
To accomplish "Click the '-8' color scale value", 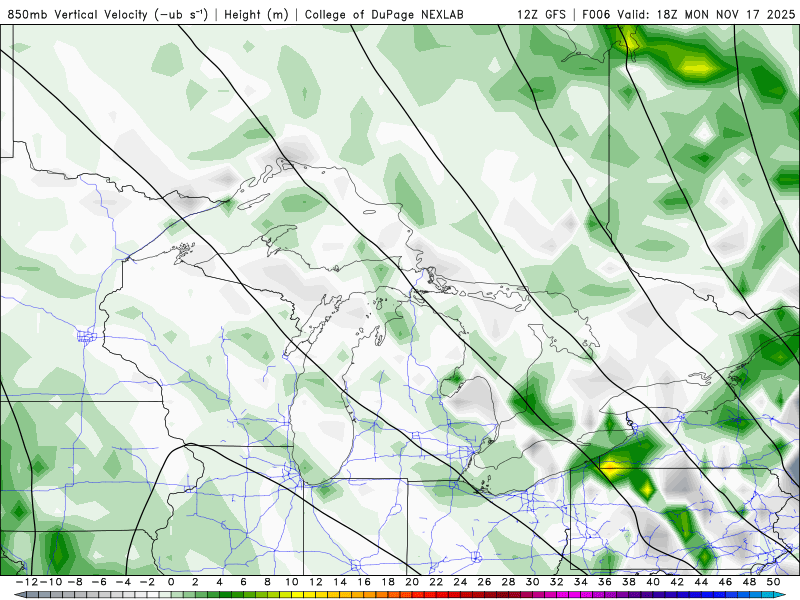I will (x=76, y=582).
